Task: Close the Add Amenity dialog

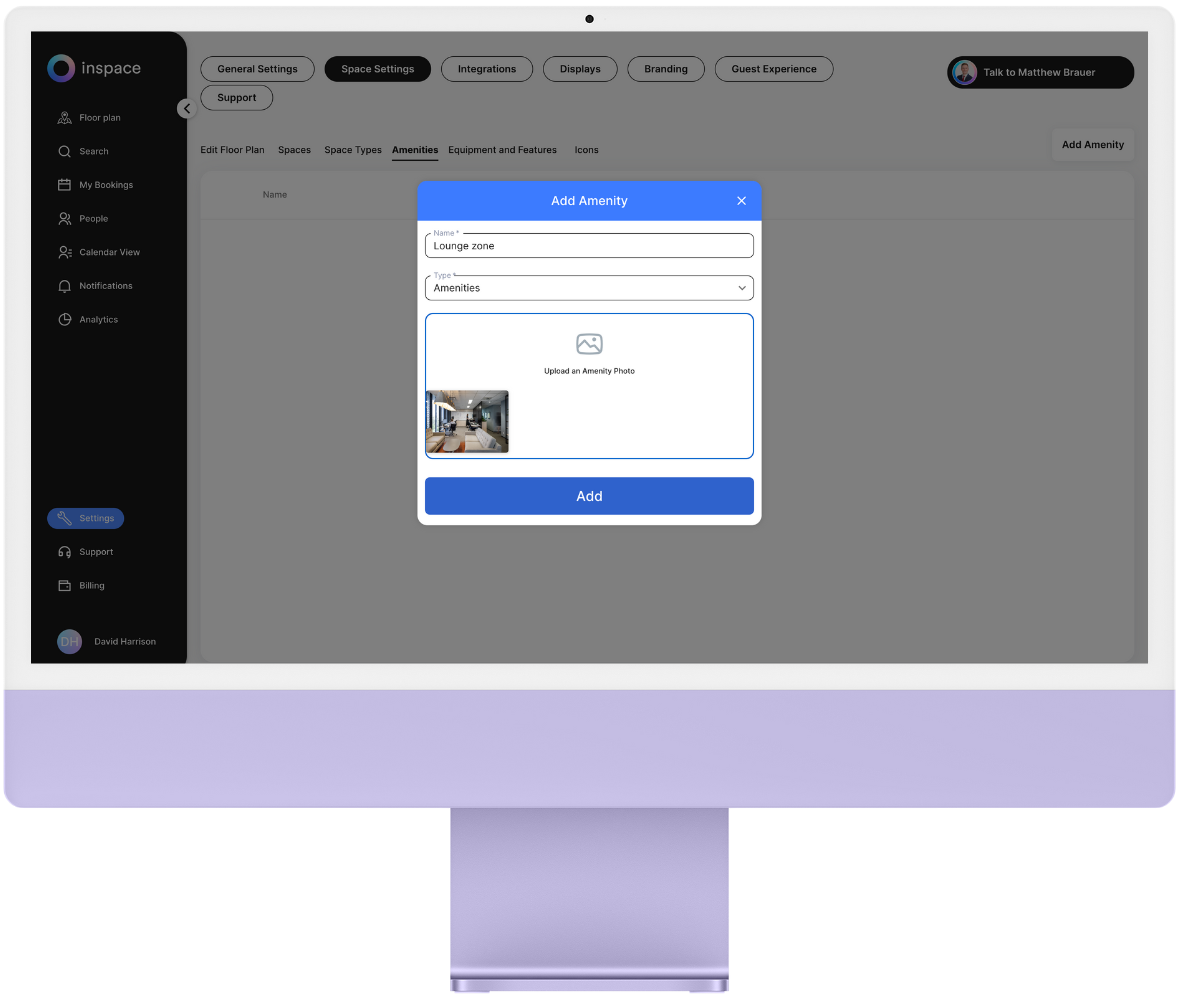Action: pyautogui.click(x=742, y=201)
